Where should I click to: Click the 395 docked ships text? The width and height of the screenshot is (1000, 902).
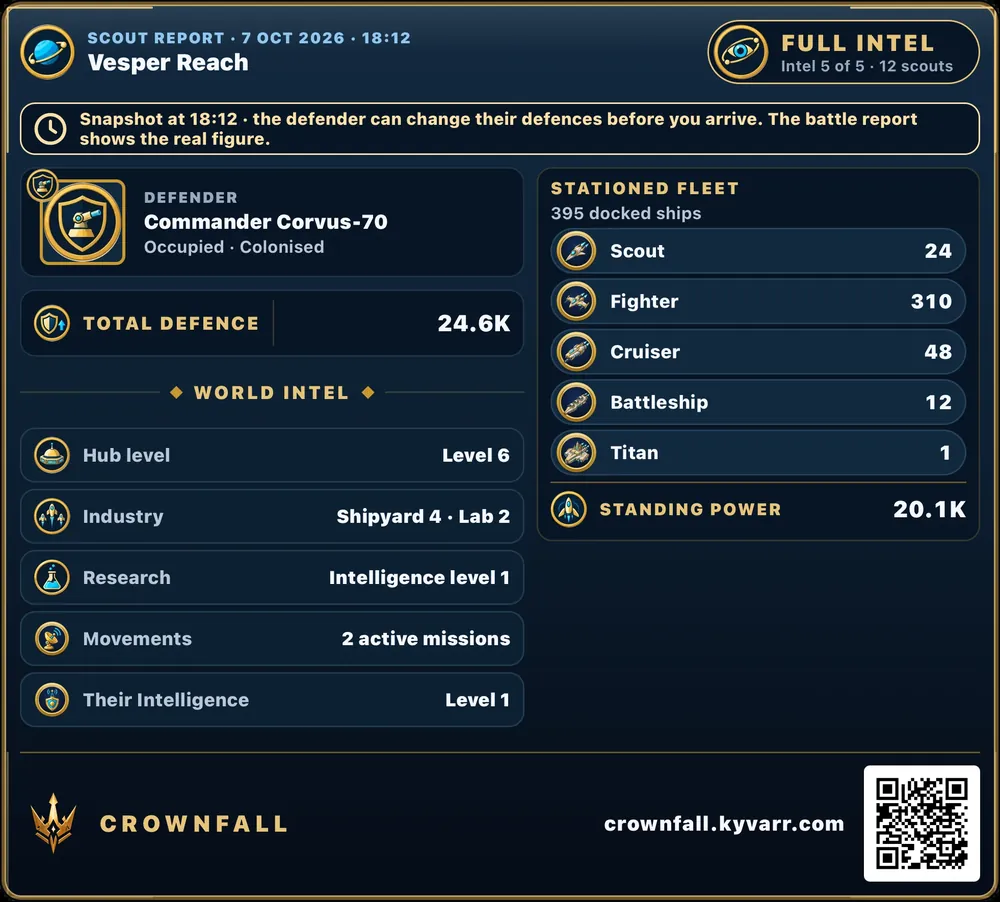(626, 213)
